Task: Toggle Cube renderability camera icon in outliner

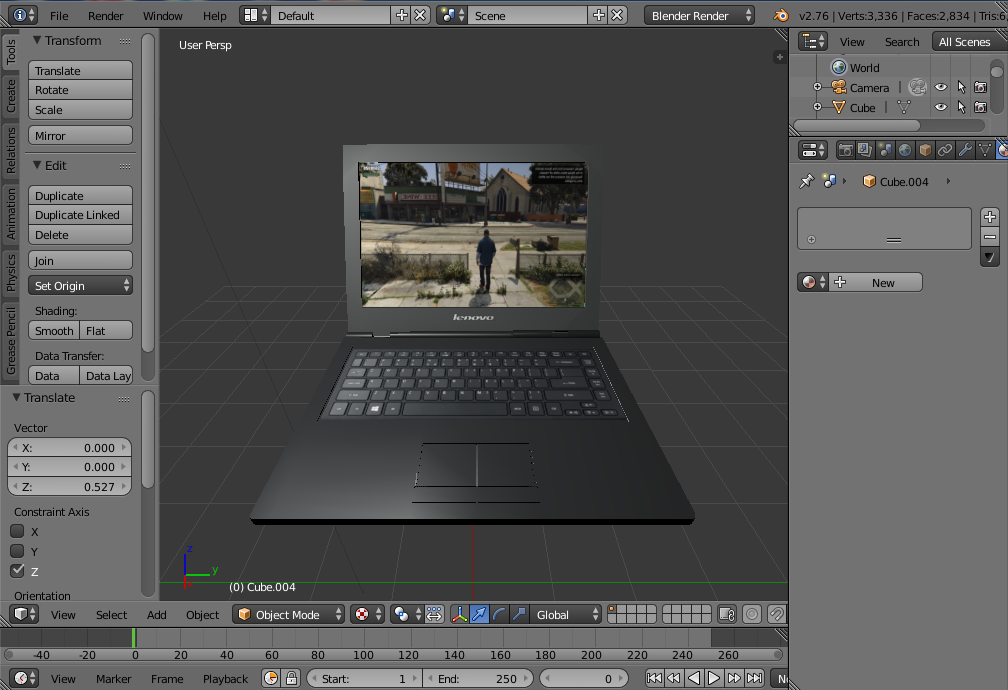Action: (980, 107)
